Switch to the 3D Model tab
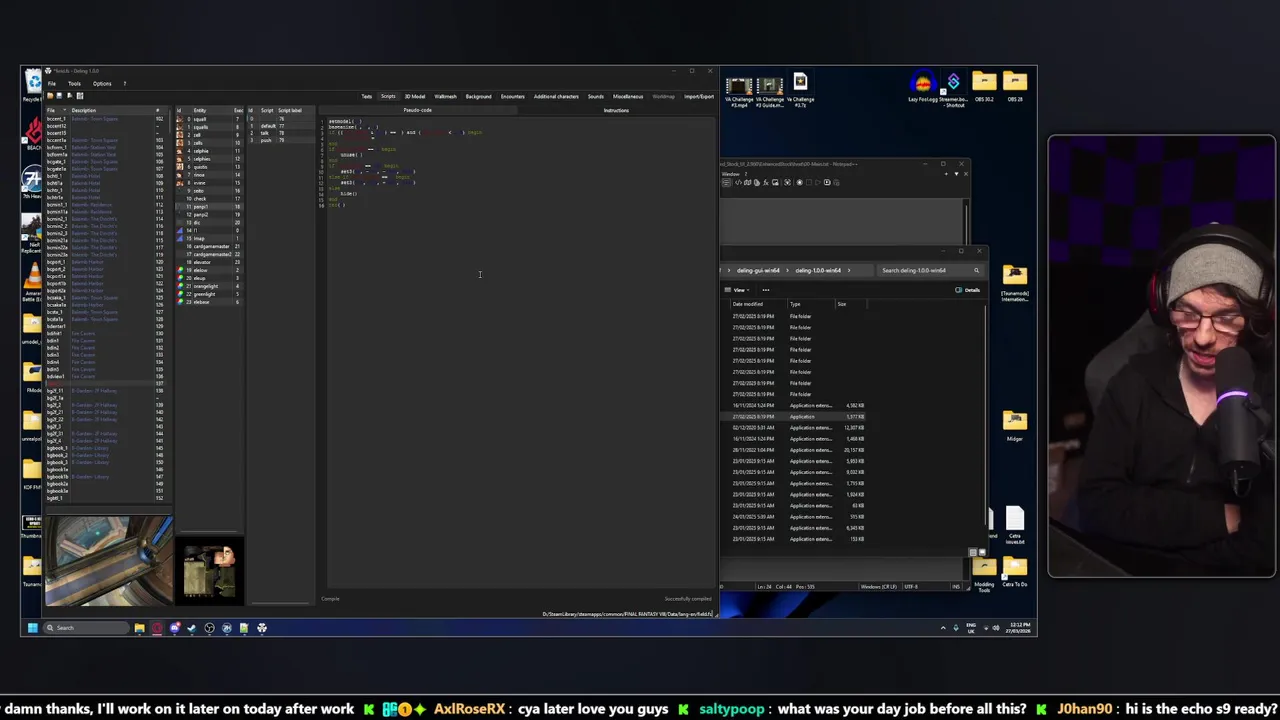The image size is (1280, 720). (415, 97)
